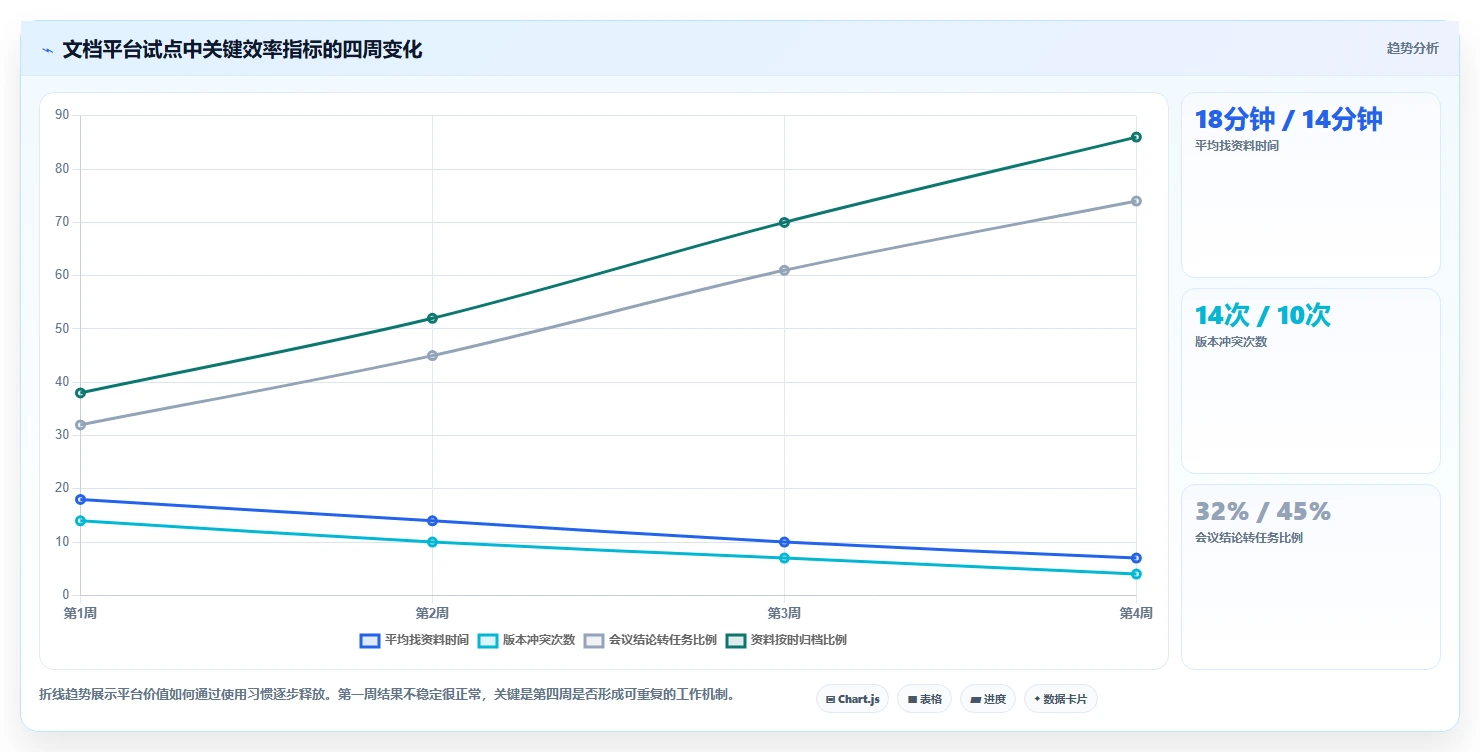
Task: Click 资料按时归档比例 data point at 第3周
Action: click(x=784, y=222)
